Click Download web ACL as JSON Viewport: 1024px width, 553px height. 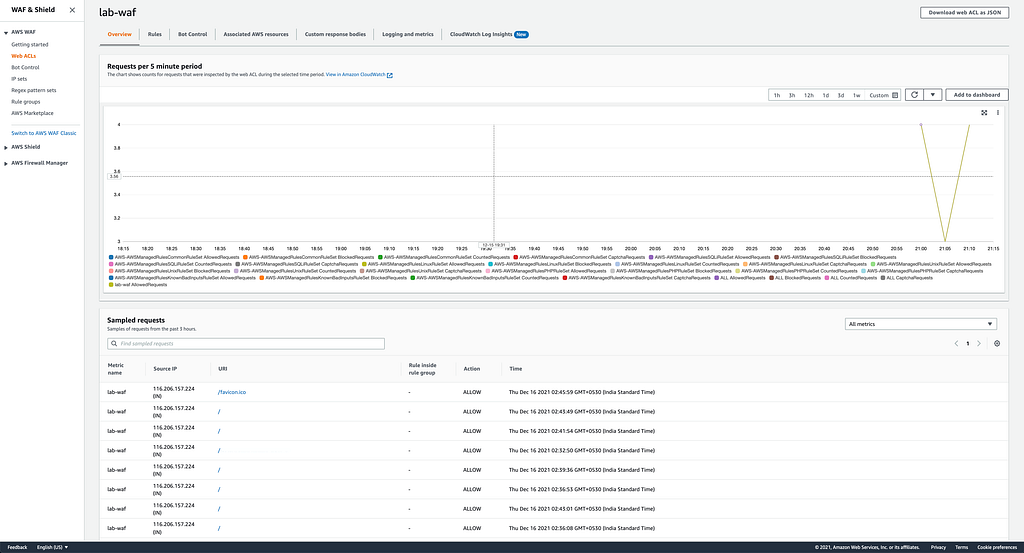point(965,12)
